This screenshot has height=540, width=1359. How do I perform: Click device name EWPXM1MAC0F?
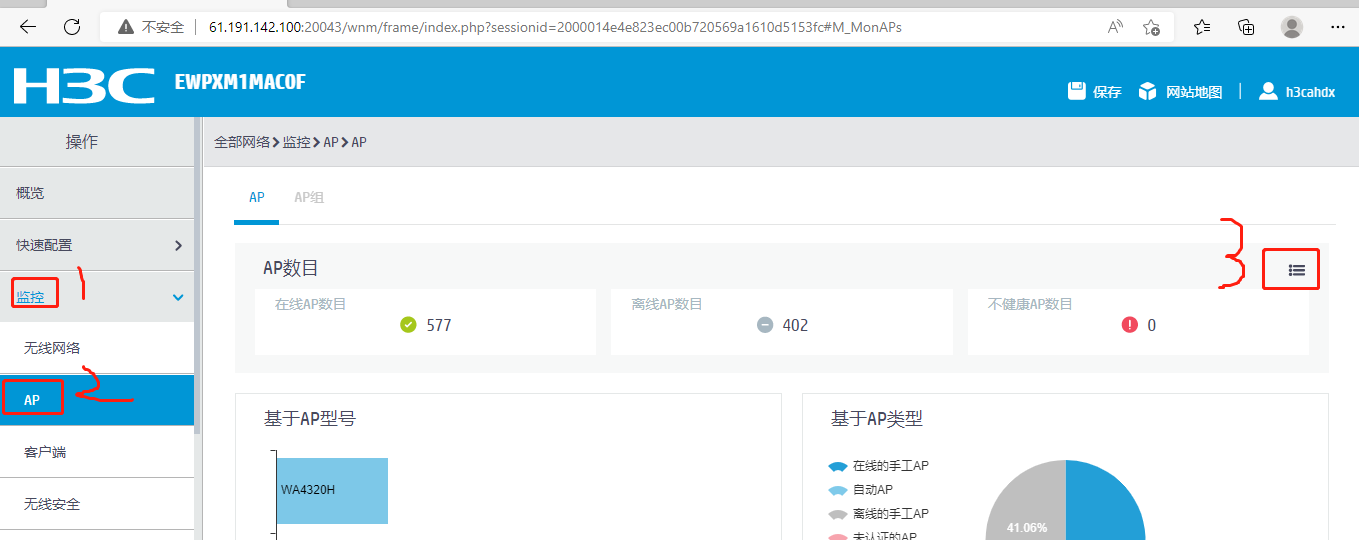tap(240, 82)
